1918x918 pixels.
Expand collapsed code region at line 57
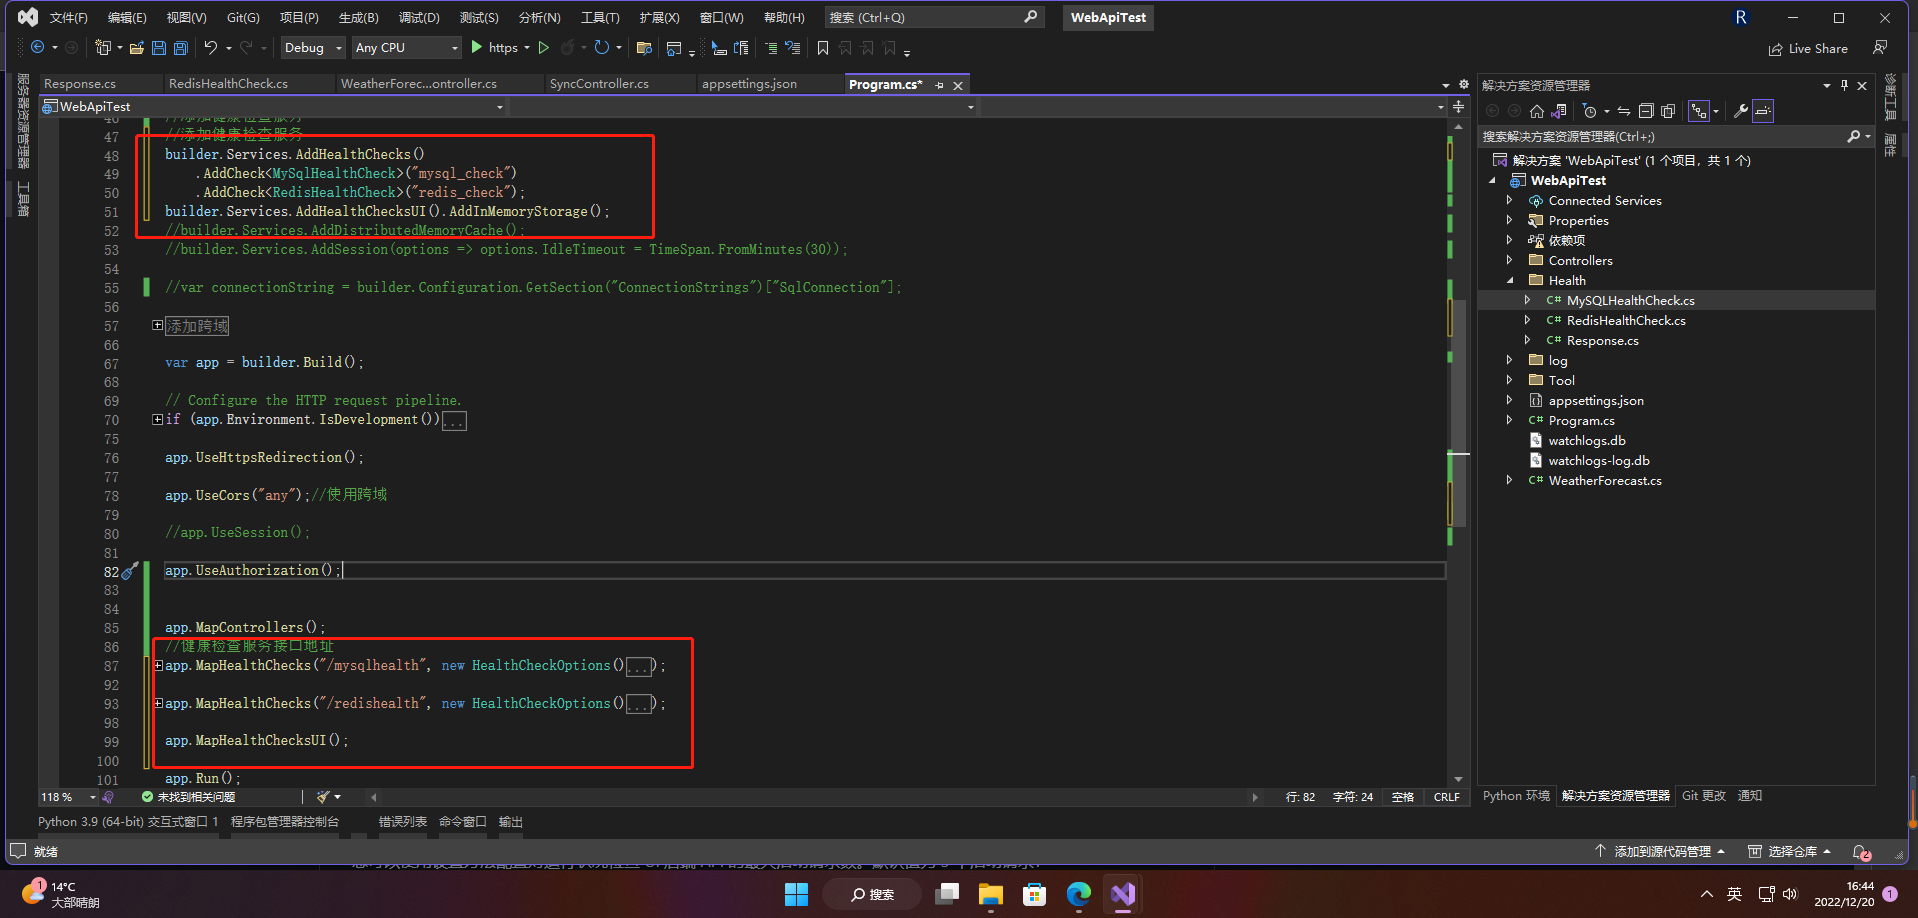click(158, 325)
